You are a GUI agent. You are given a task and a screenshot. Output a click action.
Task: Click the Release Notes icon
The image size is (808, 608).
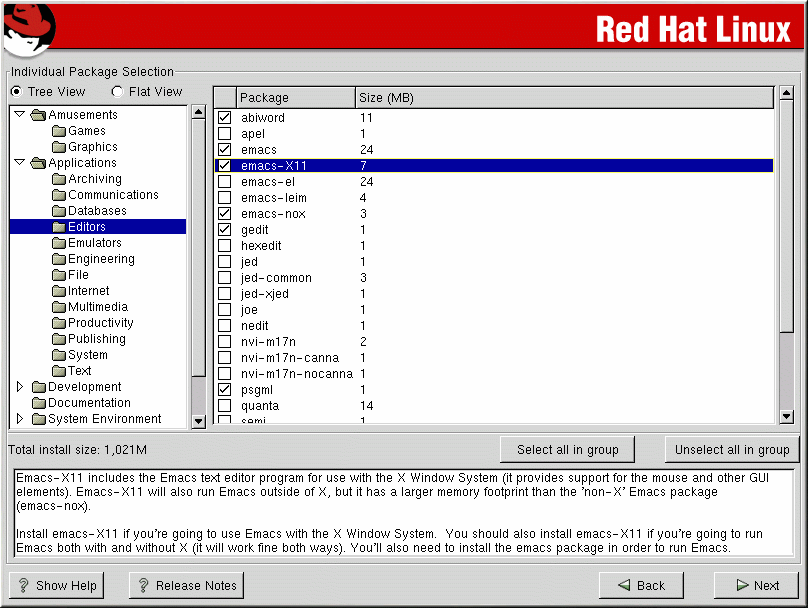144,586
